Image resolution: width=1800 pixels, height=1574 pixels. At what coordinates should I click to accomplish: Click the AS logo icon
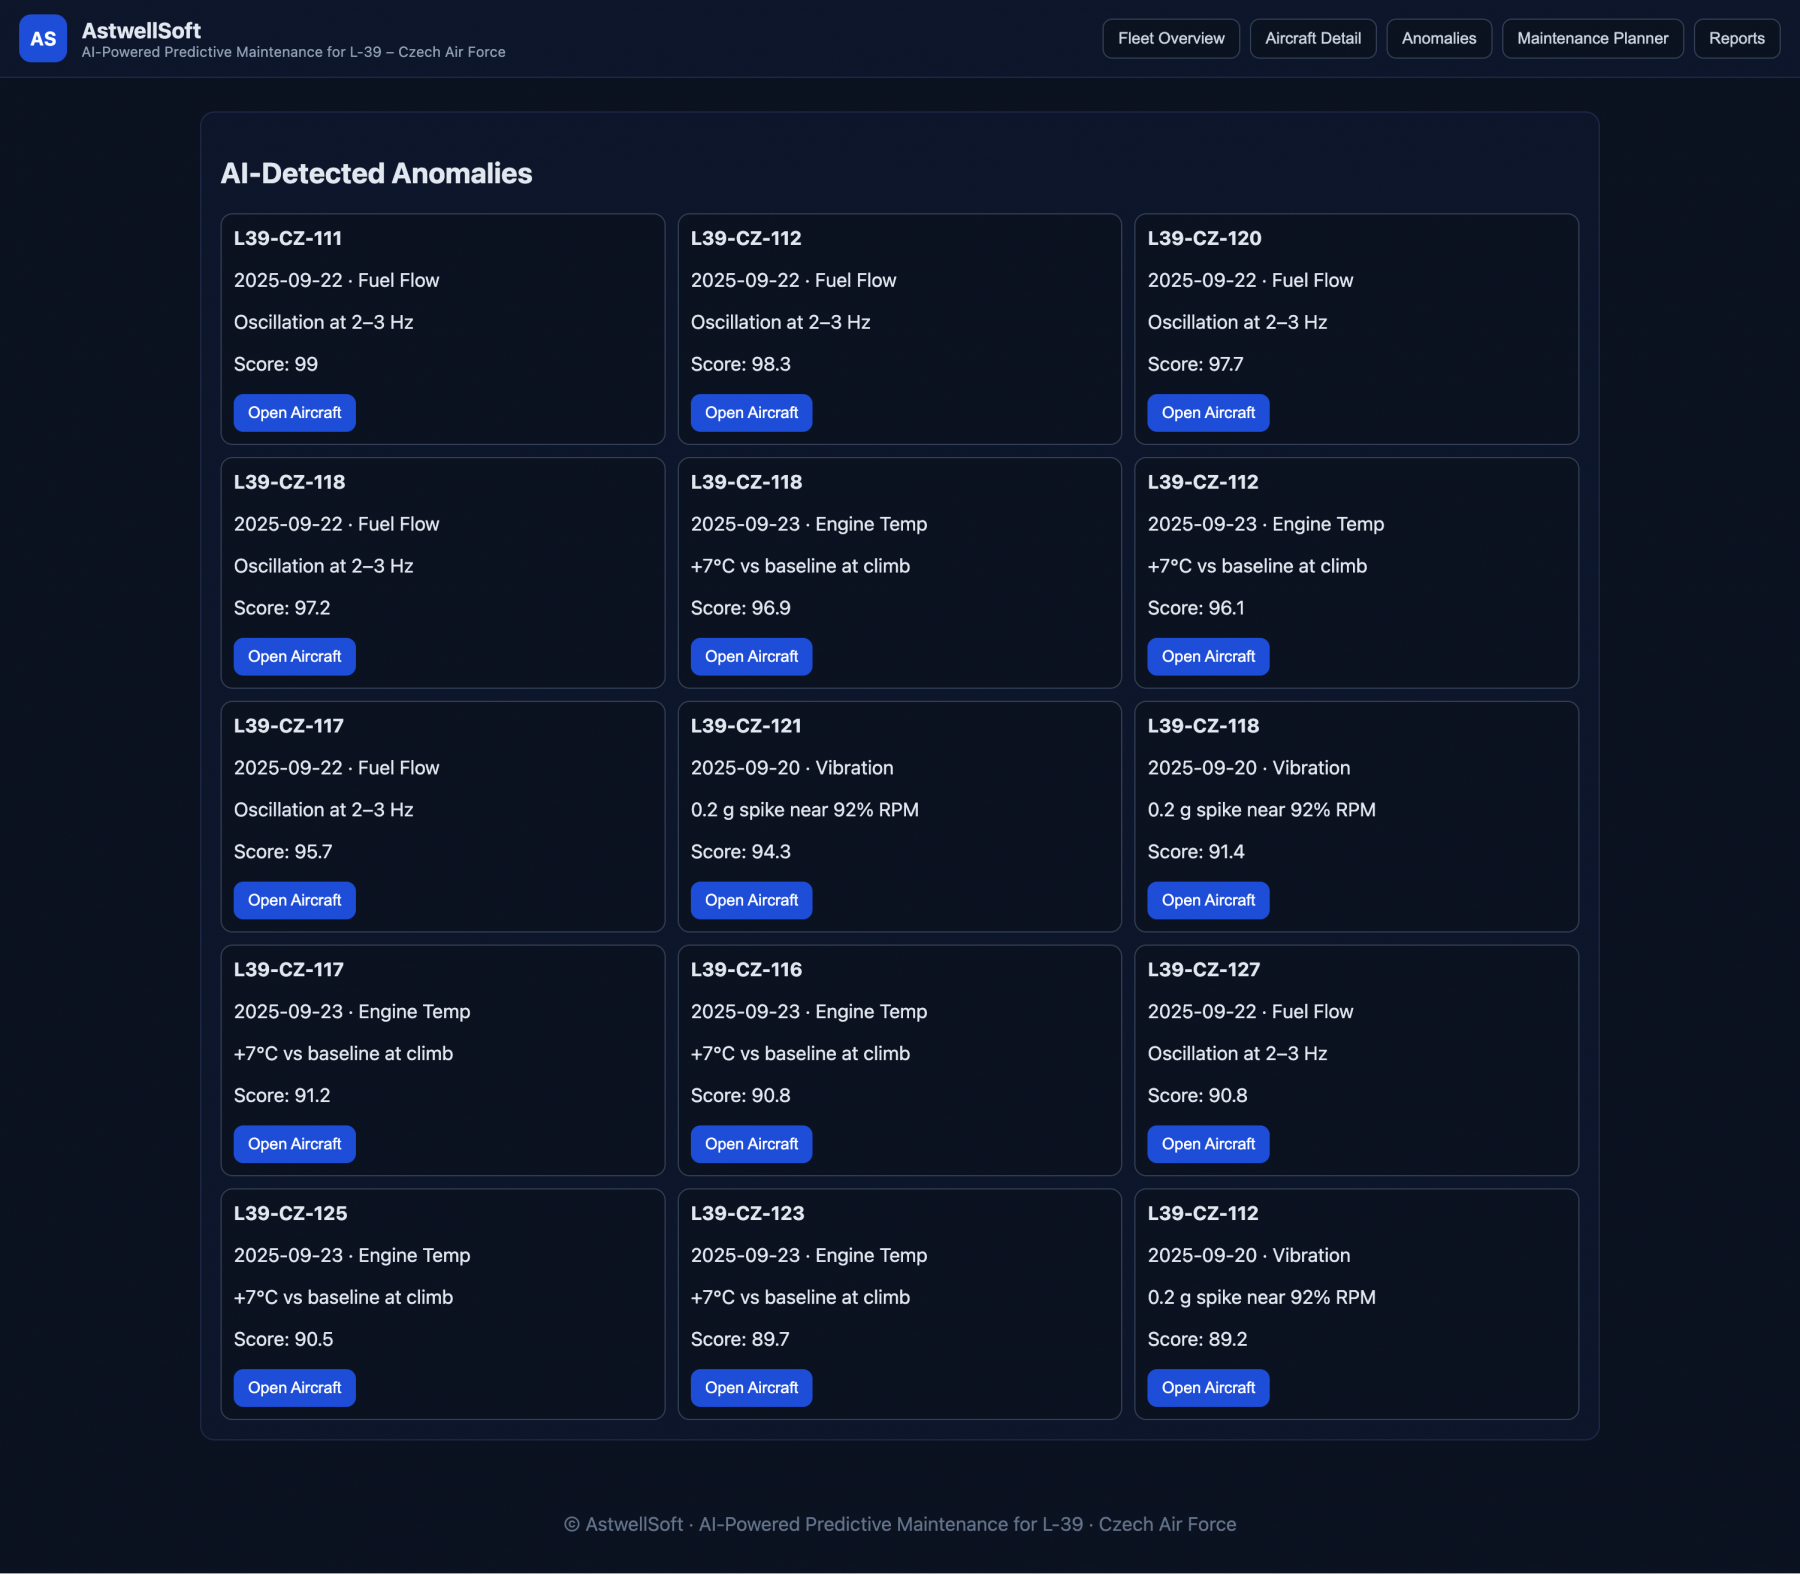43,39
